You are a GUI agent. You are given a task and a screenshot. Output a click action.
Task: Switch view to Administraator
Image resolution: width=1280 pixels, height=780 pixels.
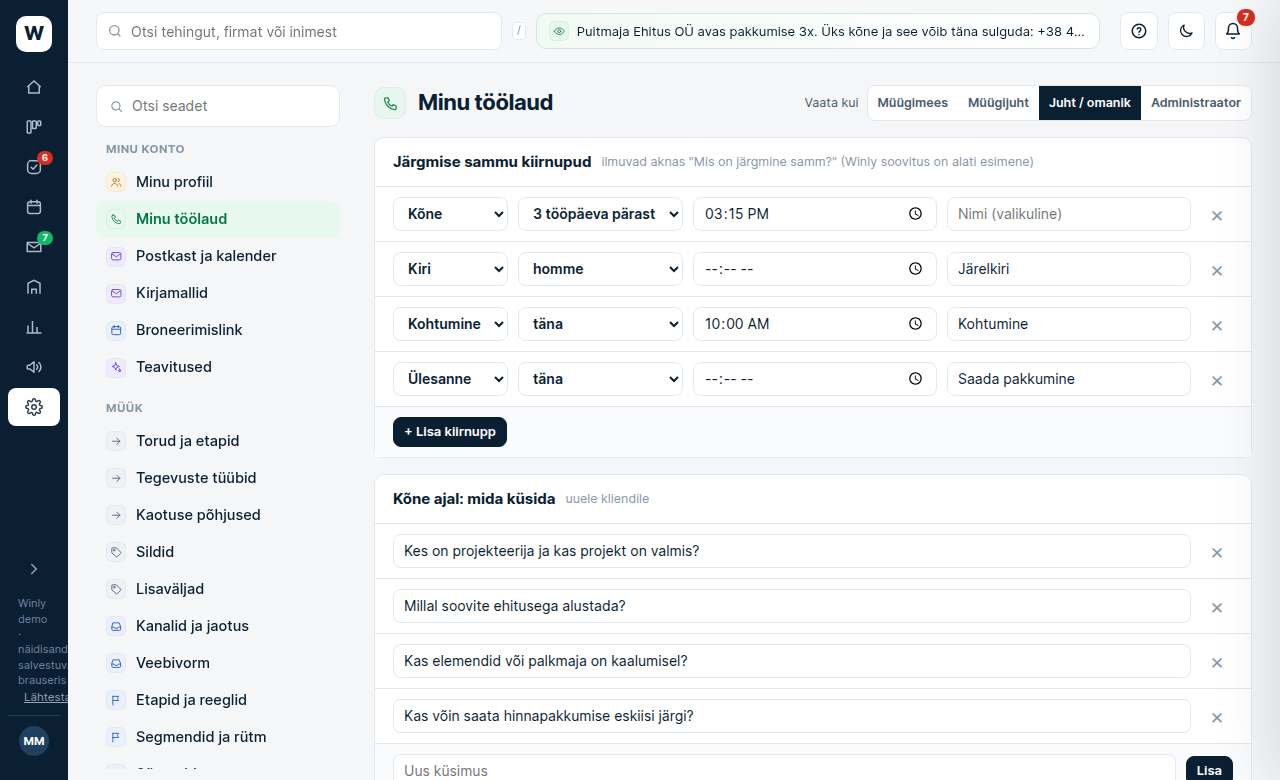coord(1196,103)
